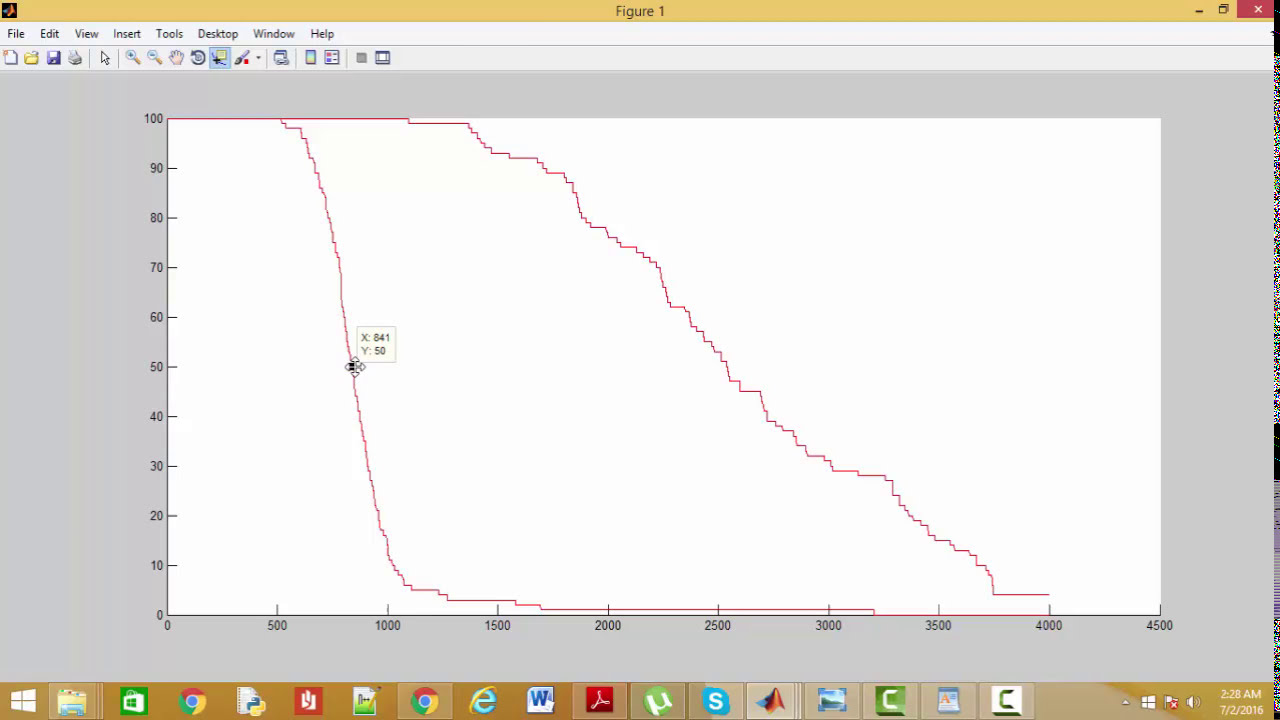Select the Edit Plot arrow tool

(x=105, y=58)
